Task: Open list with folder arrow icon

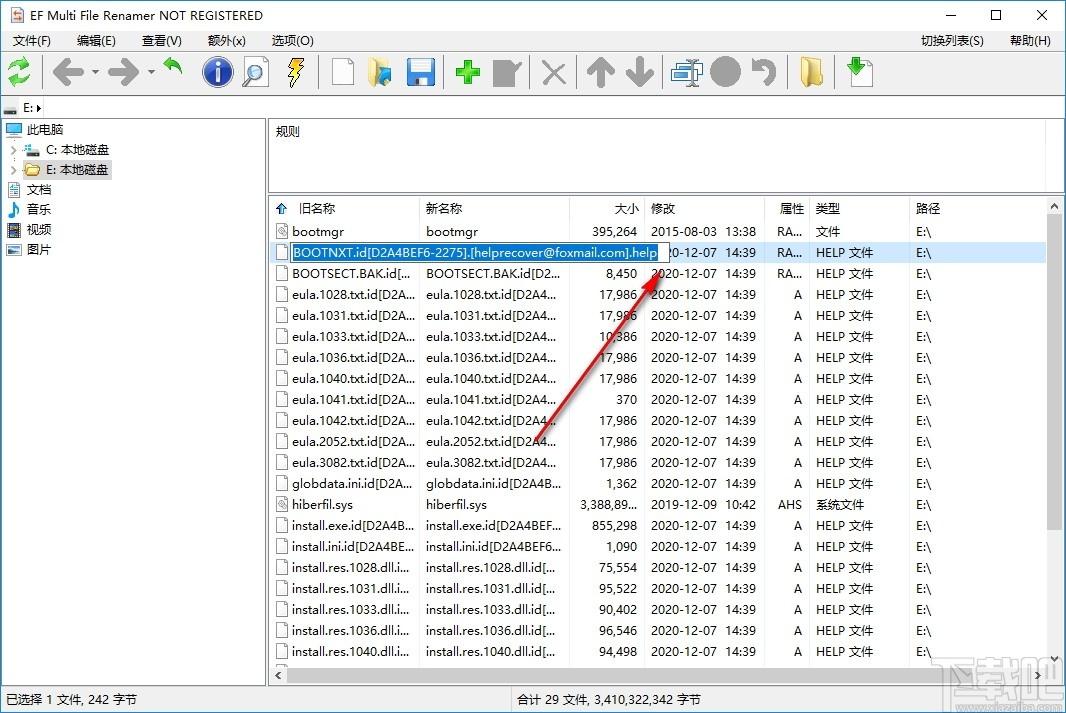Action: click(380, 72)
